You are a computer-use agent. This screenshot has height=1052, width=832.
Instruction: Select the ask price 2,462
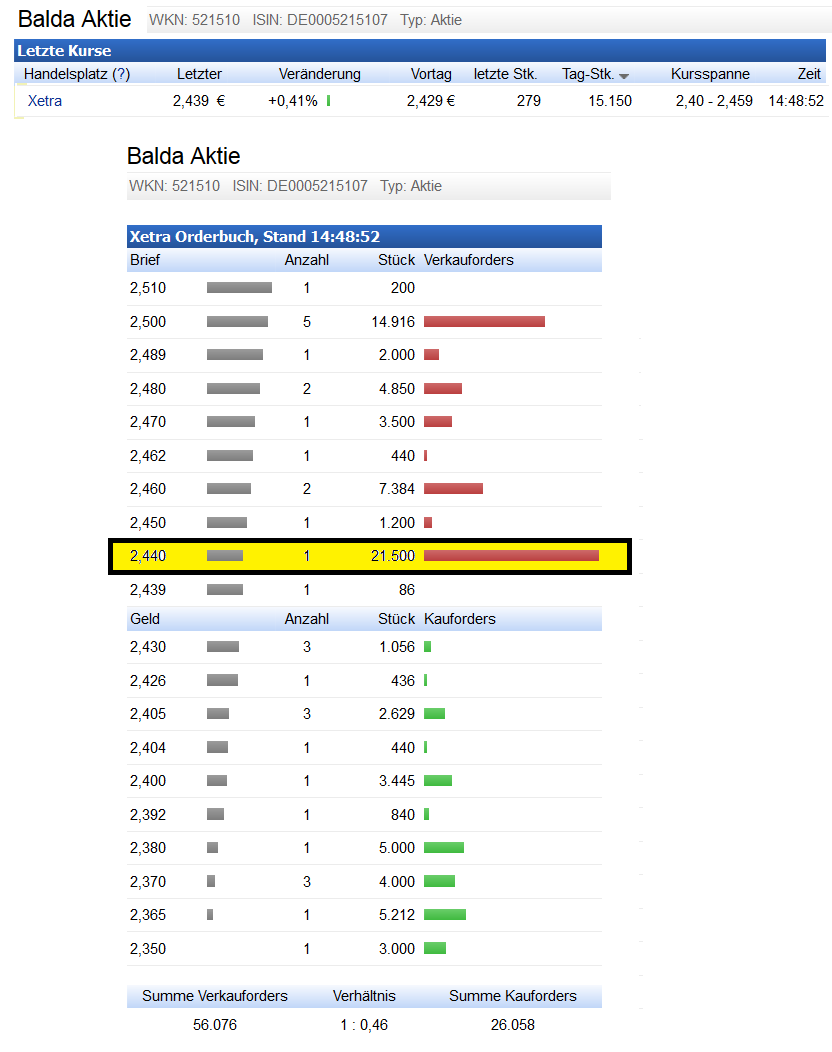148,456
